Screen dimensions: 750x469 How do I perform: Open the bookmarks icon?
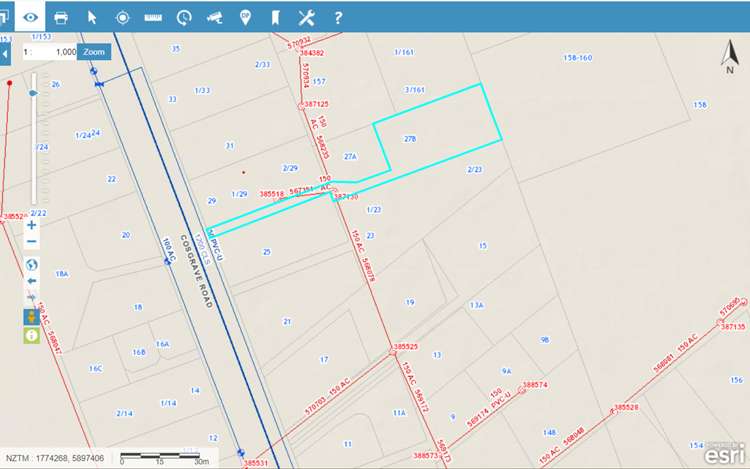(275, 17)
